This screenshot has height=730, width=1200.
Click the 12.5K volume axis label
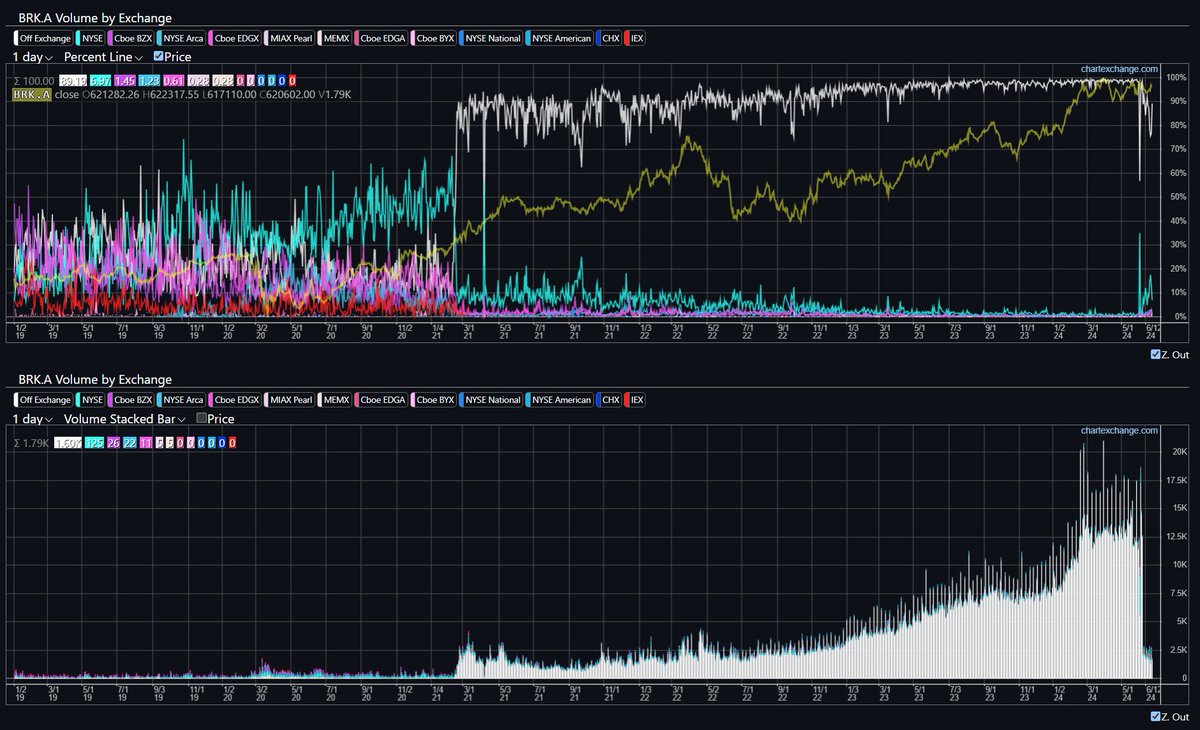[1175, 537]
